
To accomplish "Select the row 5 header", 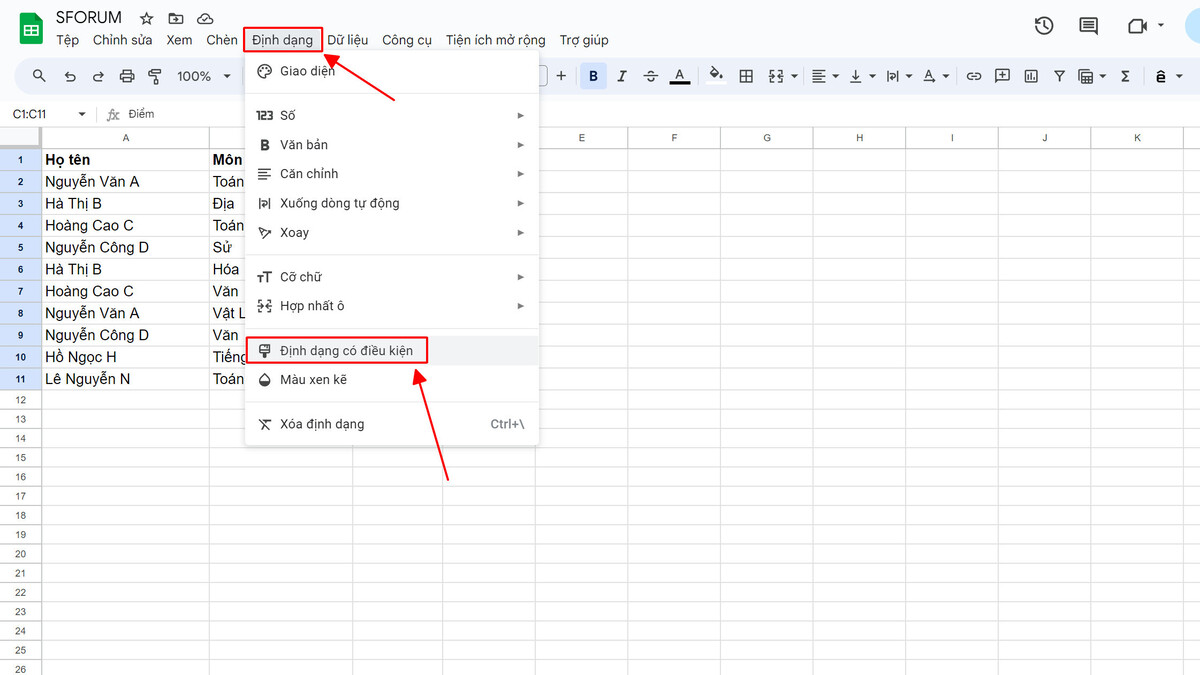I will tap(20, 247).
